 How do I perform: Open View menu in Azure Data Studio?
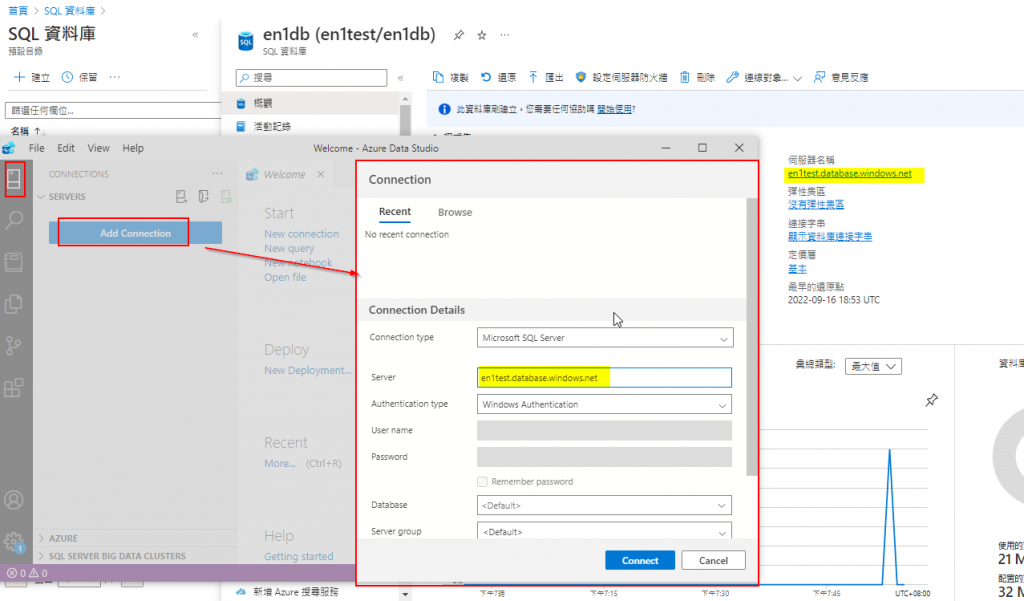click(x=99, y=148)
